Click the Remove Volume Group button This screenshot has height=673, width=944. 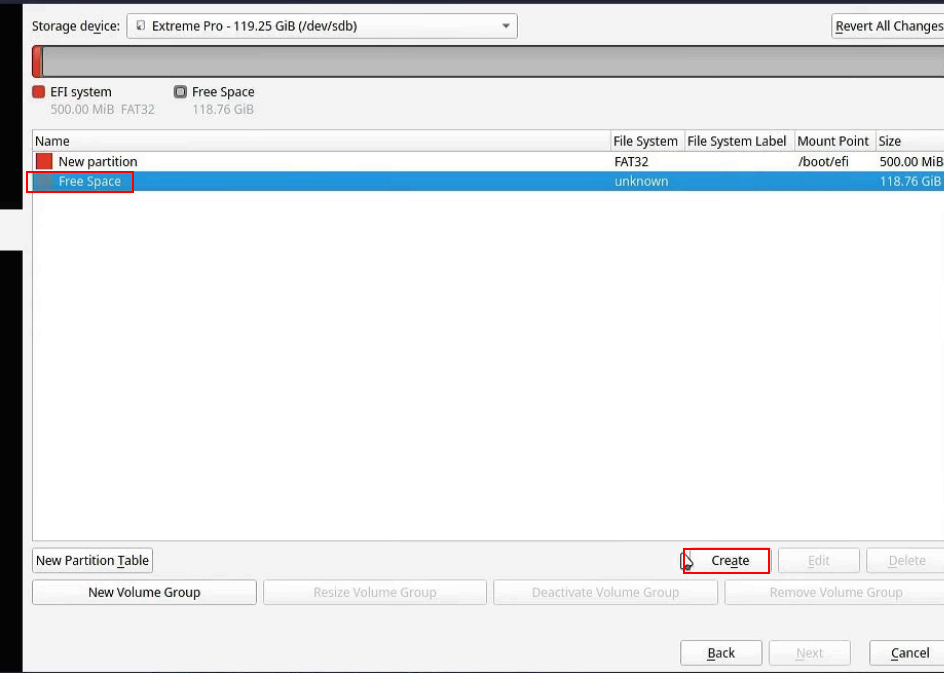(836, 592)
